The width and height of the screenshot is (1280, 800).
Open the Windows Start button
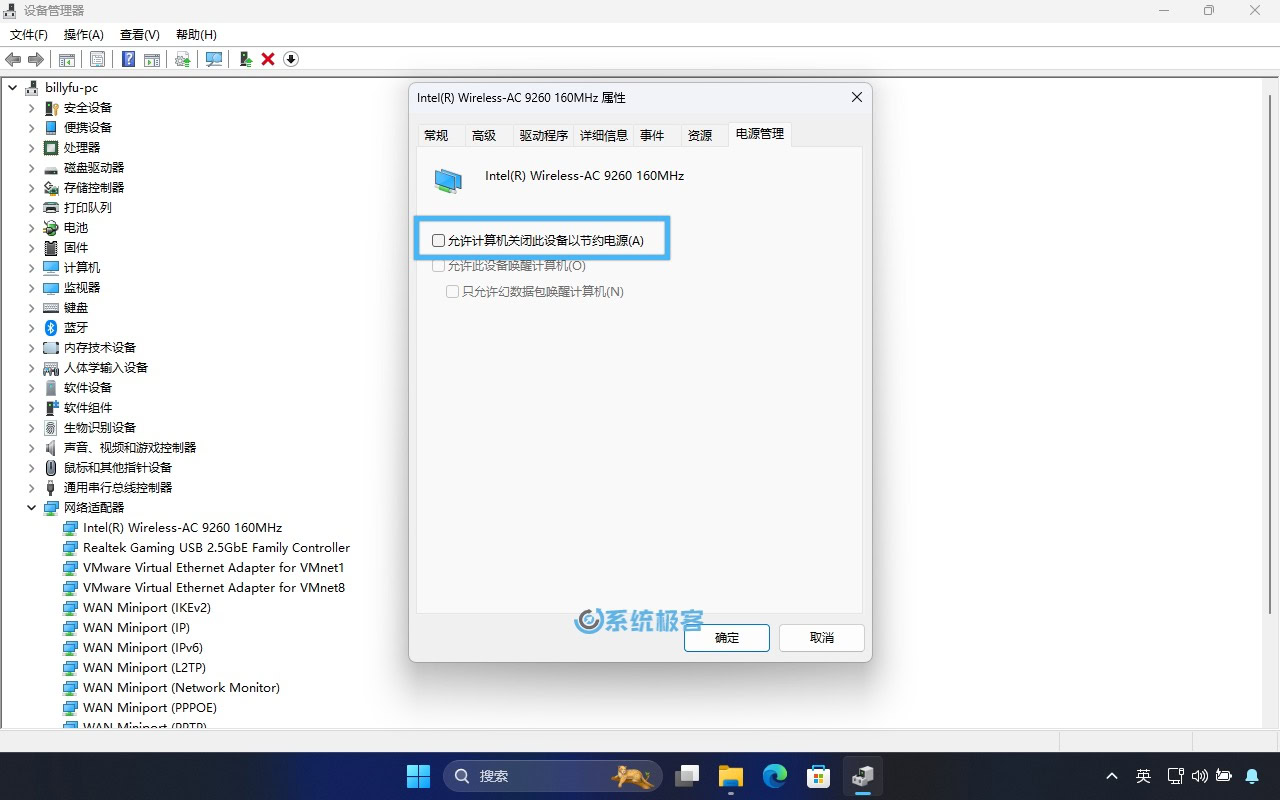click(x=418, y=776)
